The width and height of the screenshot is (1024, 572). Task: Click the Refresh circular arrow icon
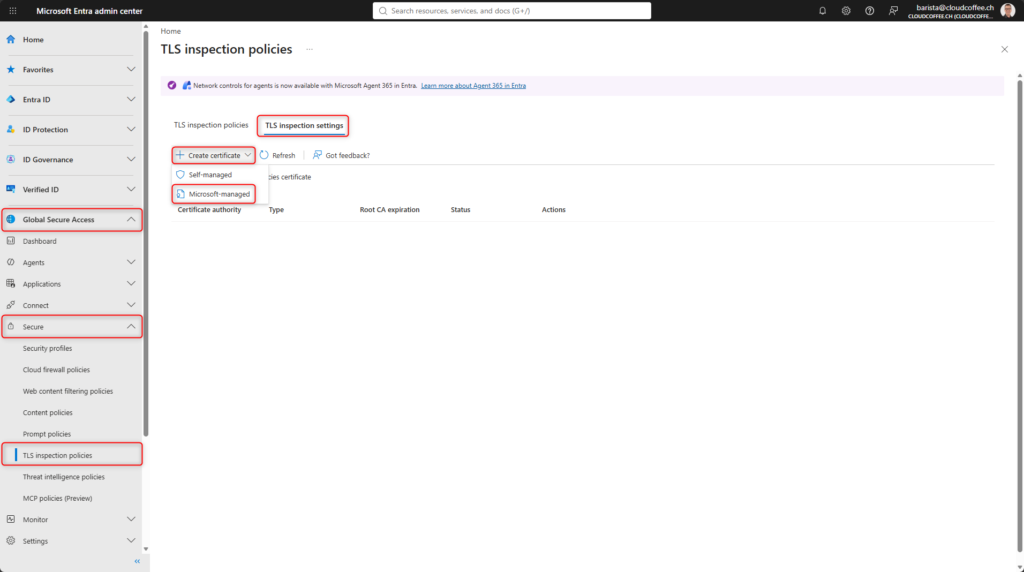(264, 155)
